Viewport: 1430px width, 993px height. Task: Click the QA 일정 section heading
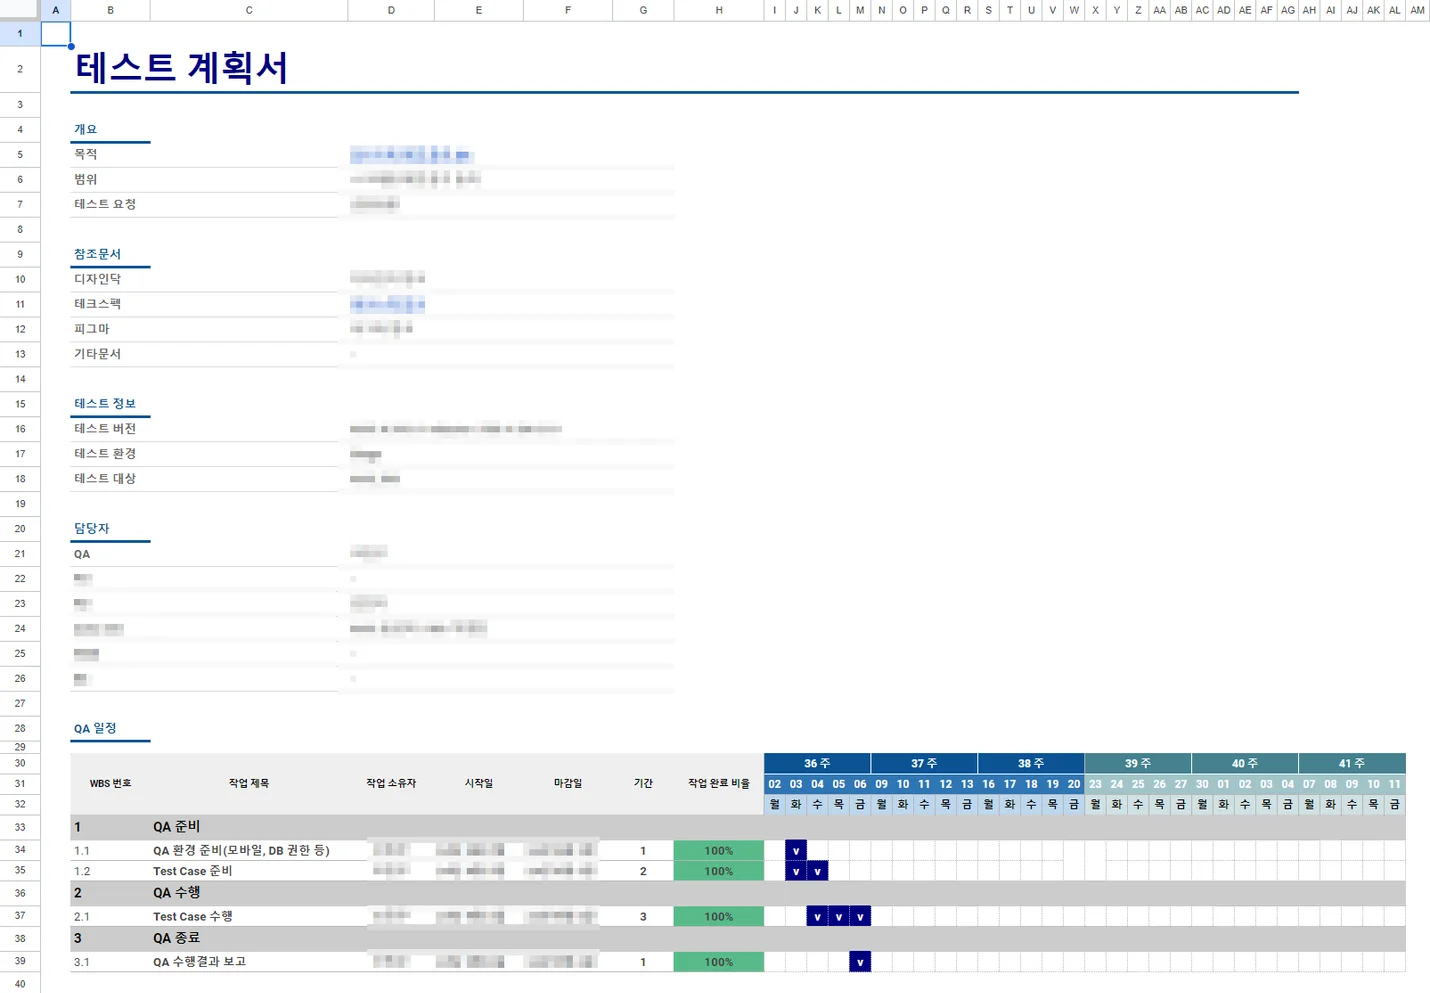95,728
